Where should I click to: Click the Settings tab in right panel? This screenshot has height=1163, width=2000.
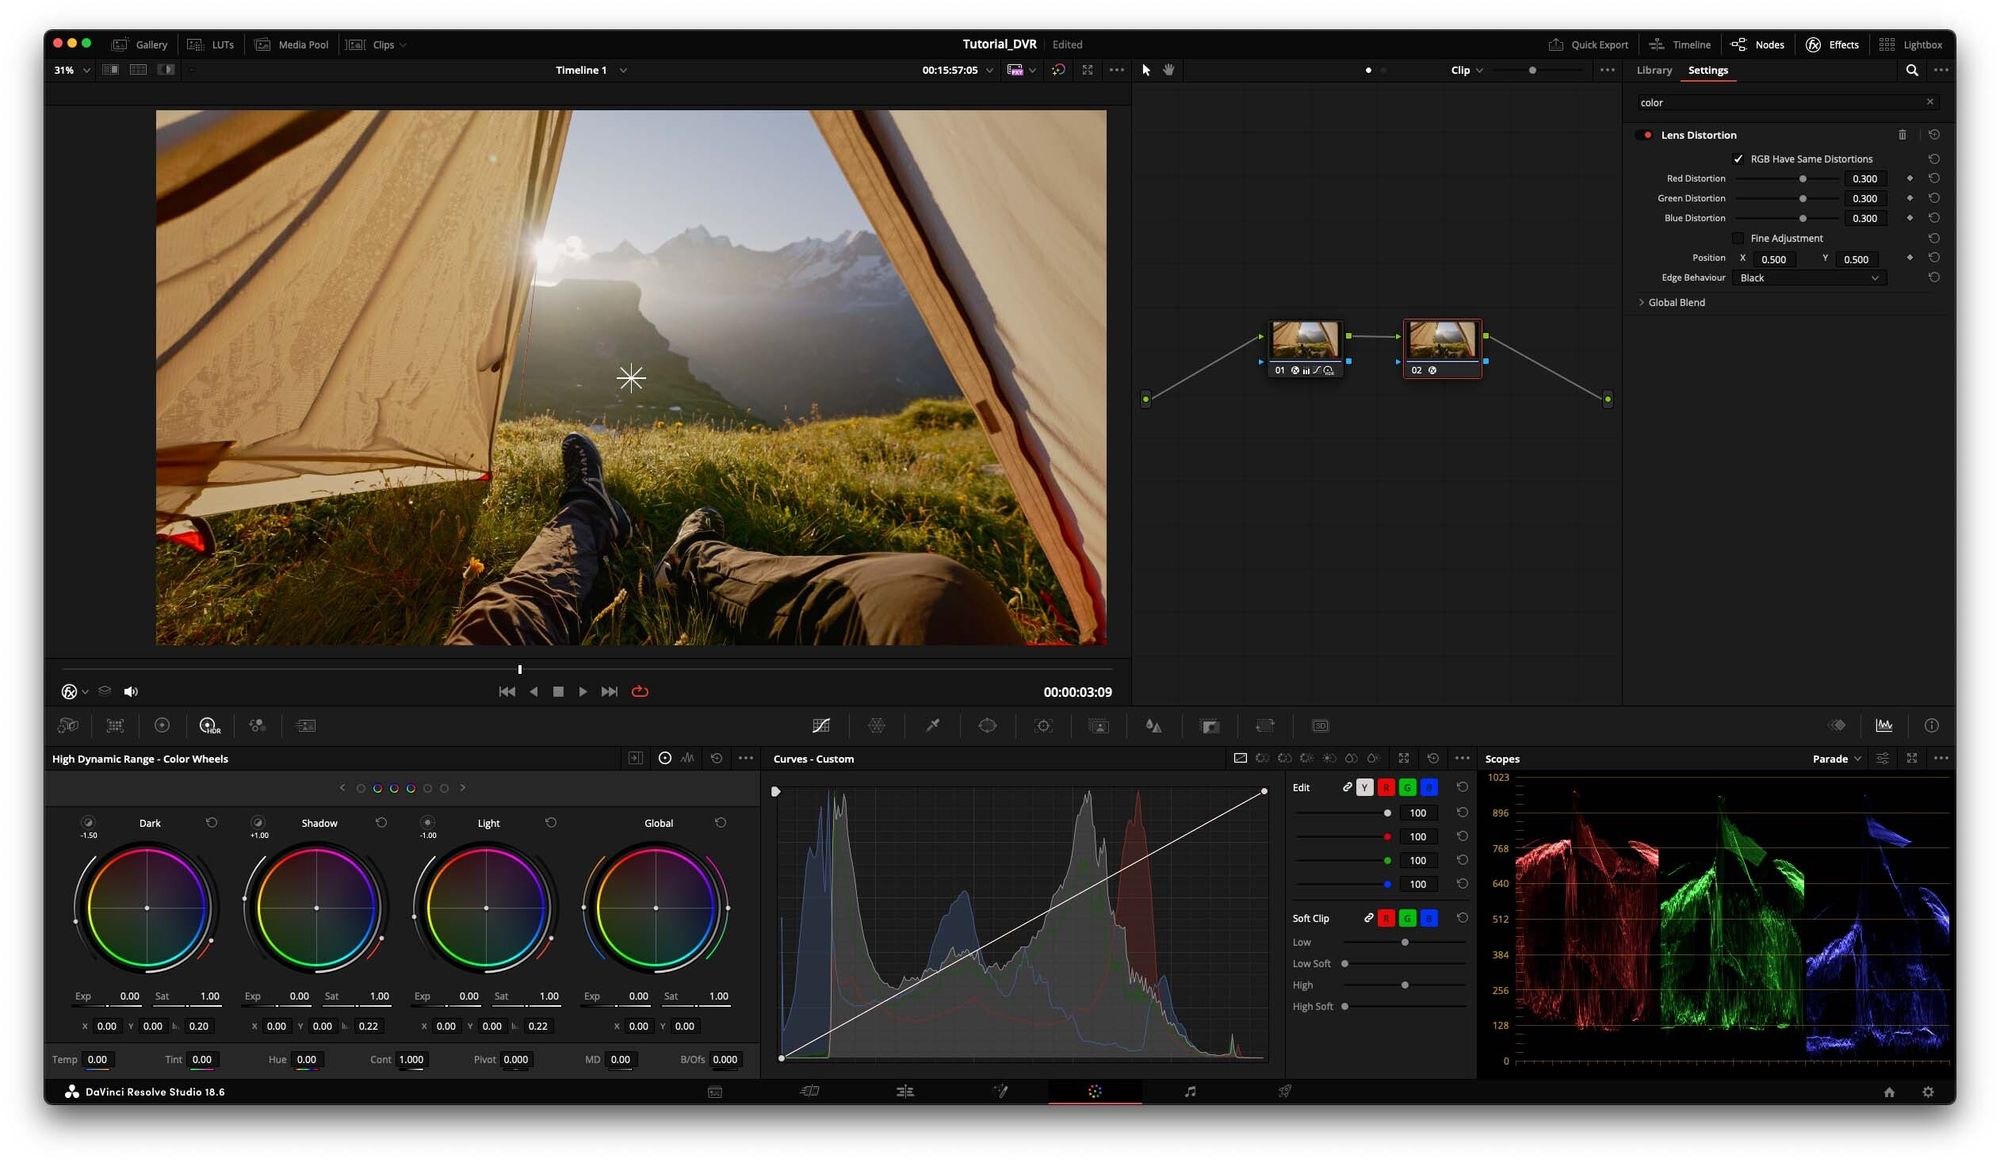pos(1708,69)
